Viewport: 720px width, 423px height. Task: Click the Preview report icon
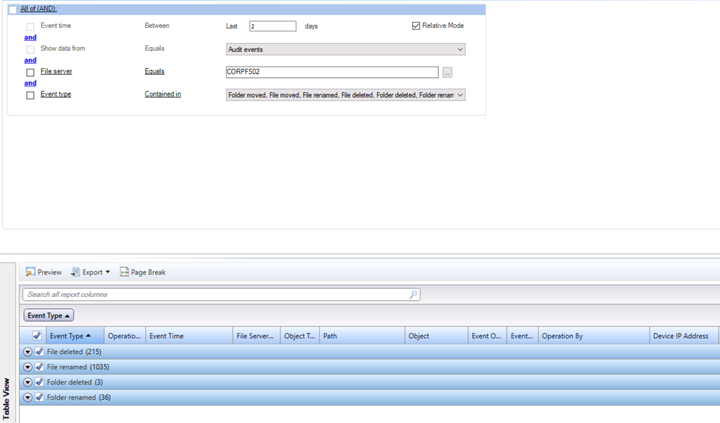(x=31, y=272)
